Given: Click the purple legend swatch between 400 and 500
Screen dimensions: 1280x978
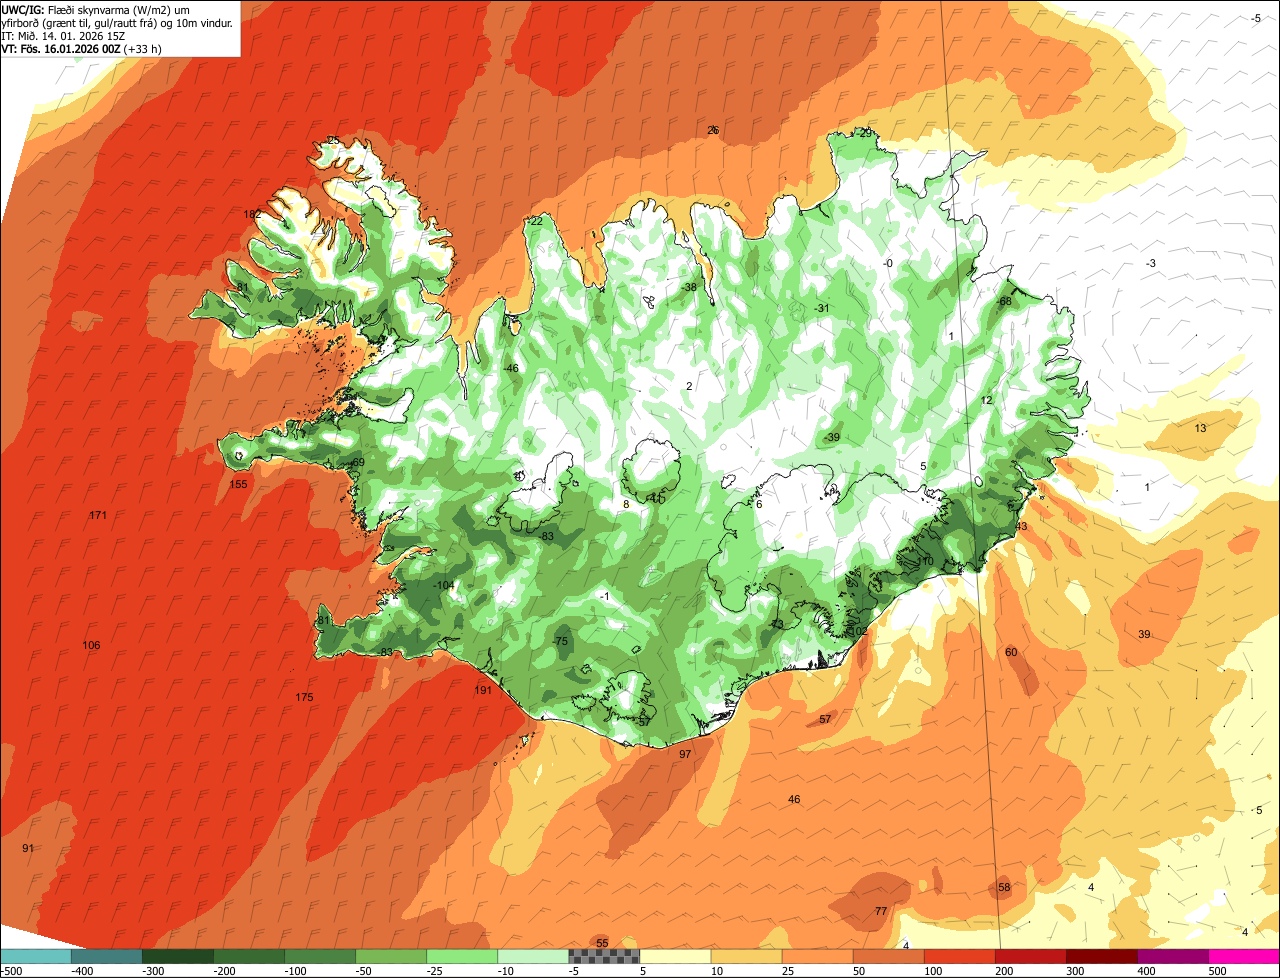Looking at the screenshot, I should click(x=1172, y=956).
